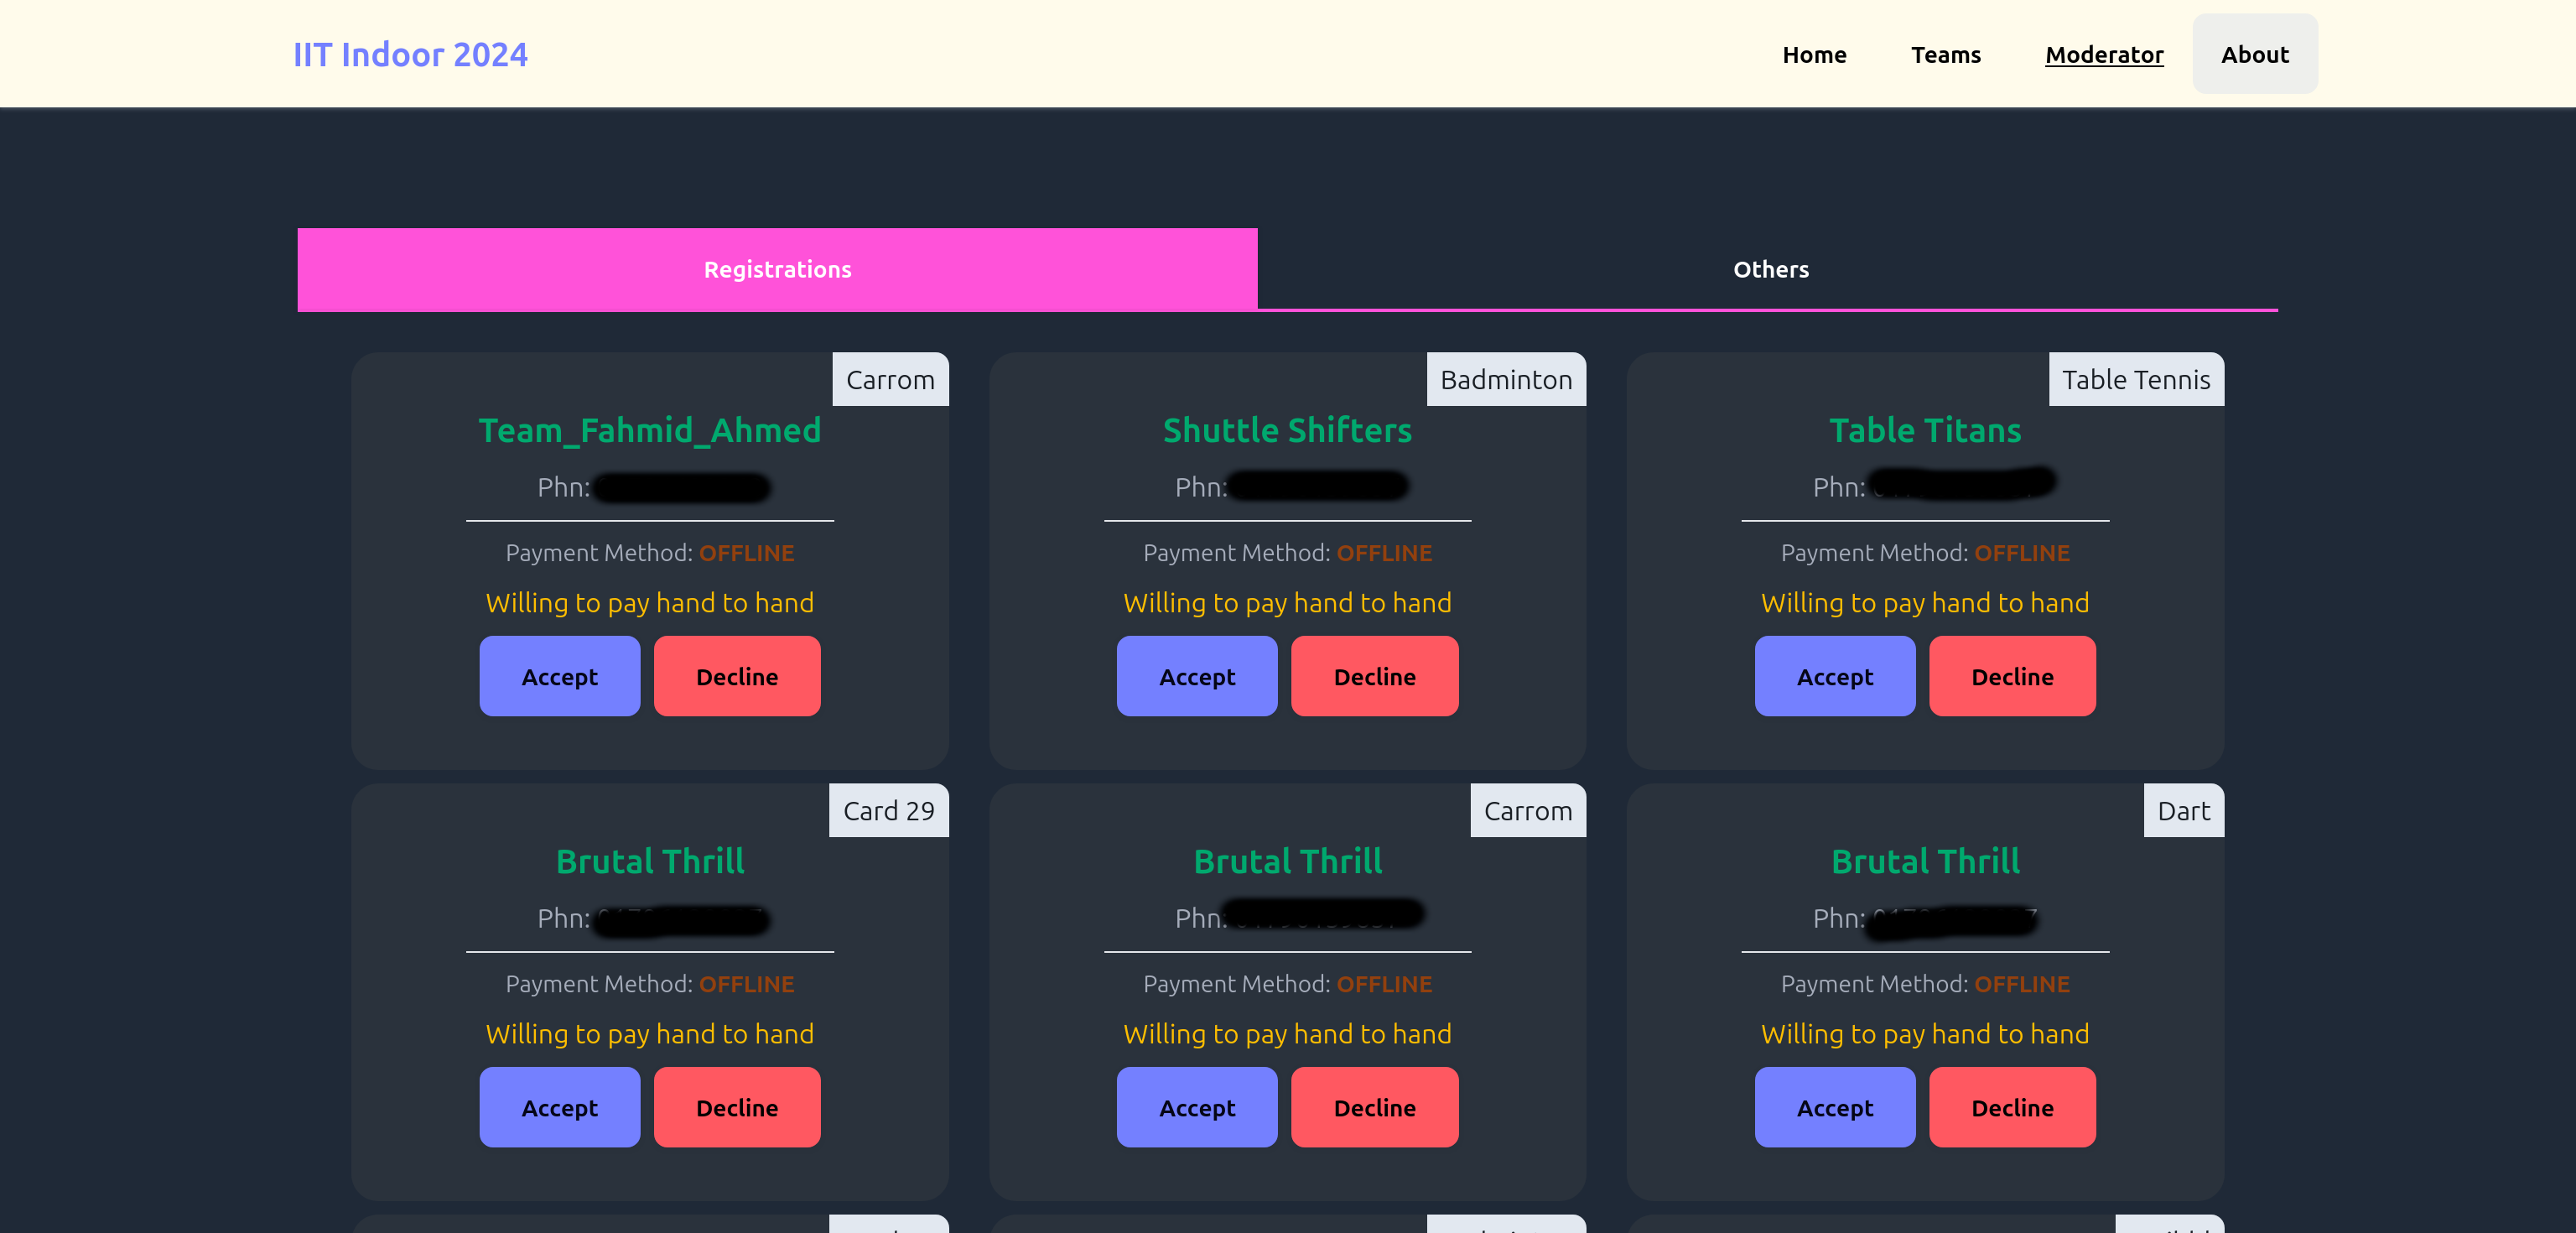Image resolution: width=2576 pixels, height=1233 pixels.
Task: Open the About page
Action: point(2254,54)
